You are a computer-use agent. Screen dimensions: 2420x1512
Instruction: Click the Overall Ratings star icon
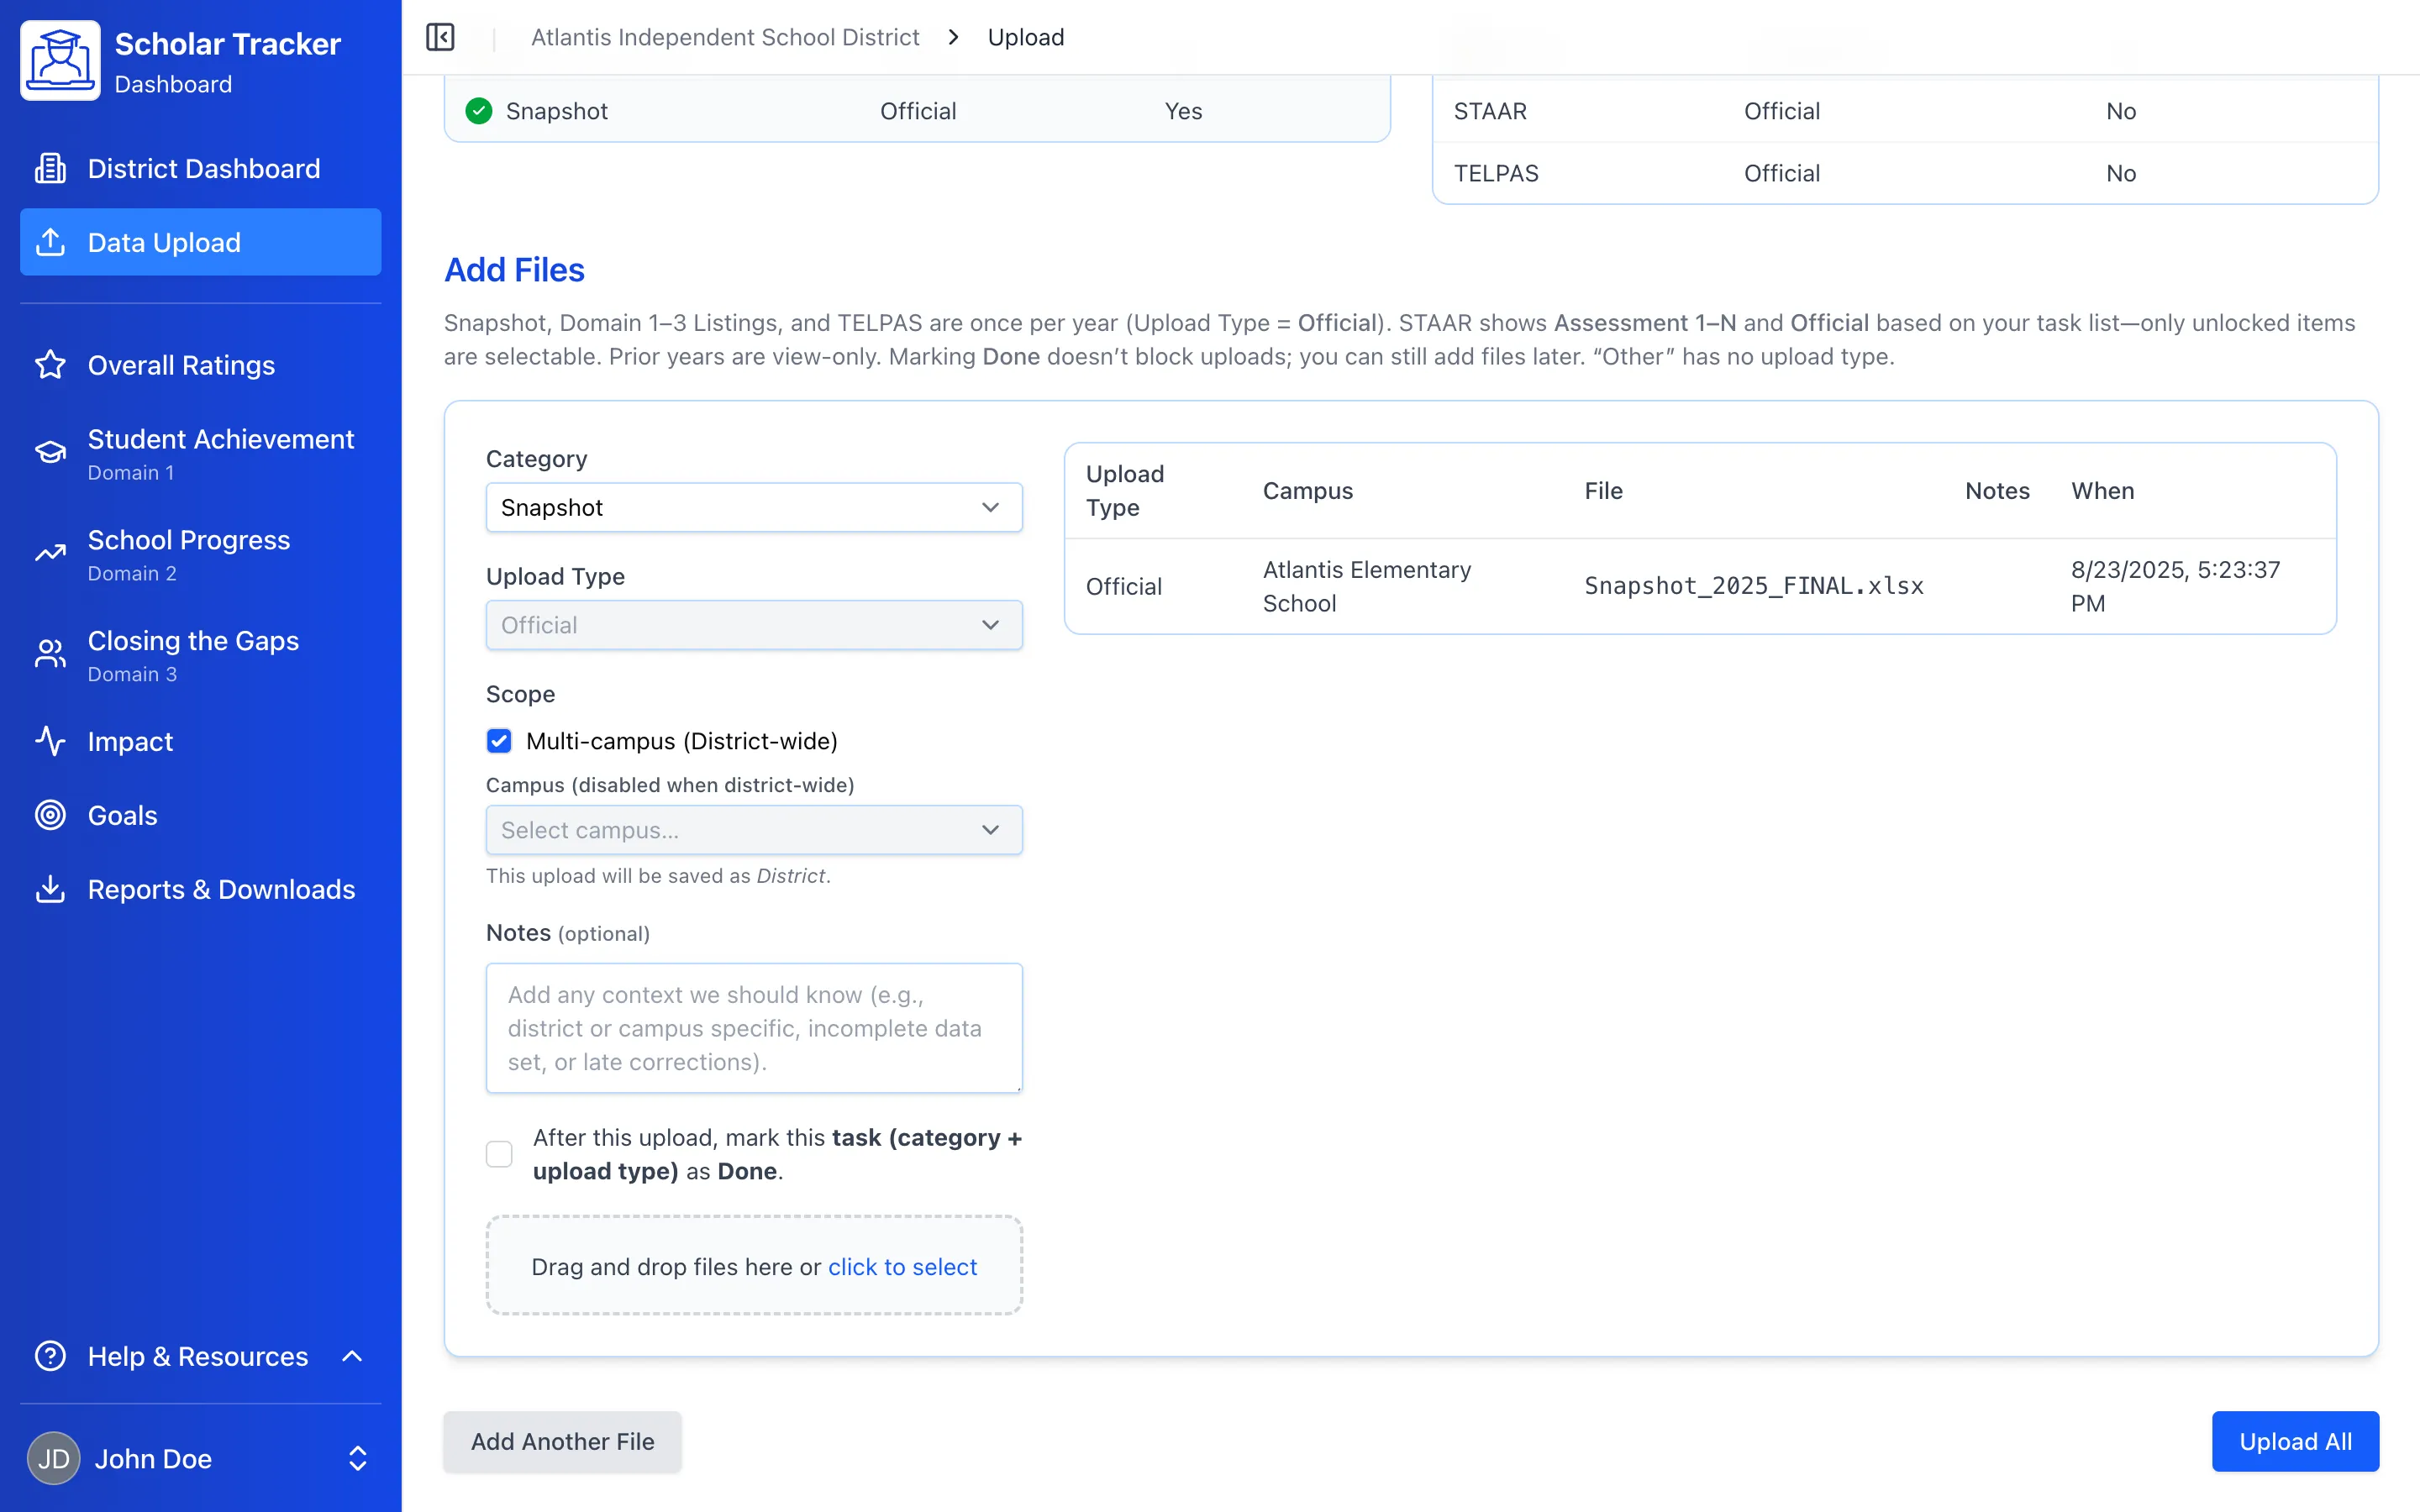pyautogui.click(x=50, y=365)
